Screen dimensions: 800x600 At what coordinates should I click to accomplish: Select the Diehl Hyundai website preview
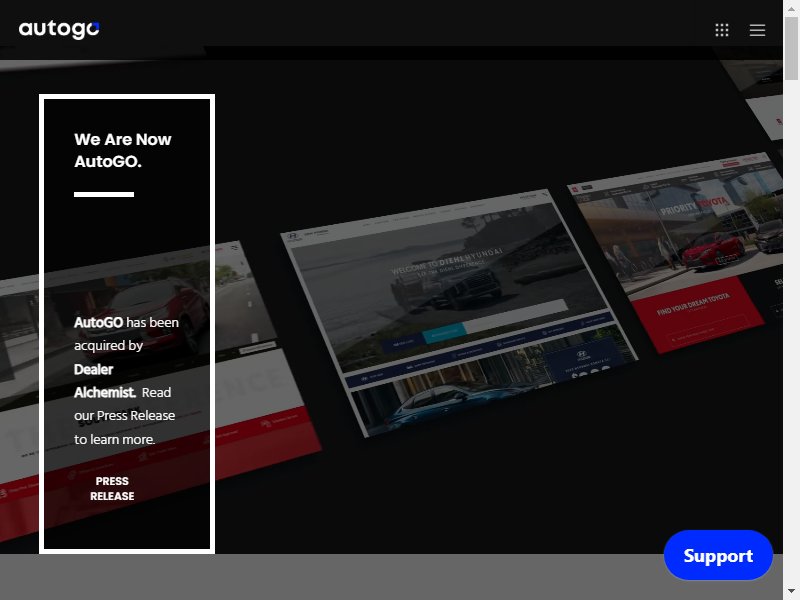(459, 312)
